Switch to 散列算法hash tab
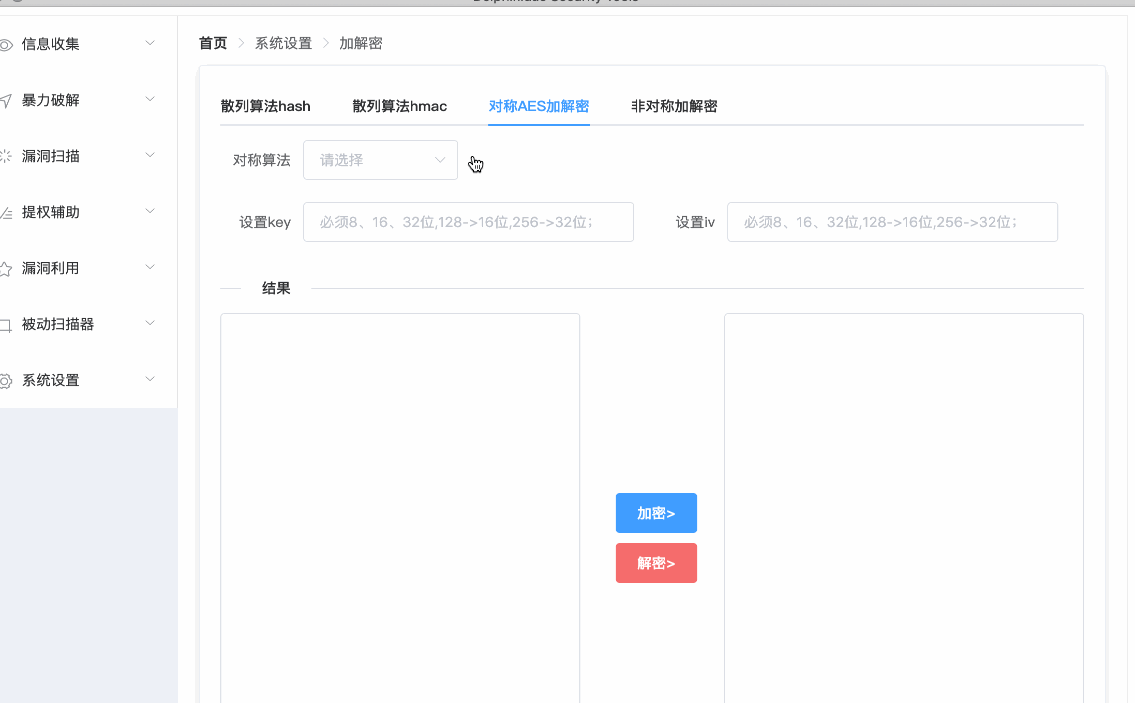Image resolution: width=1135 pixels, height=703 pixels. [266, 106]
